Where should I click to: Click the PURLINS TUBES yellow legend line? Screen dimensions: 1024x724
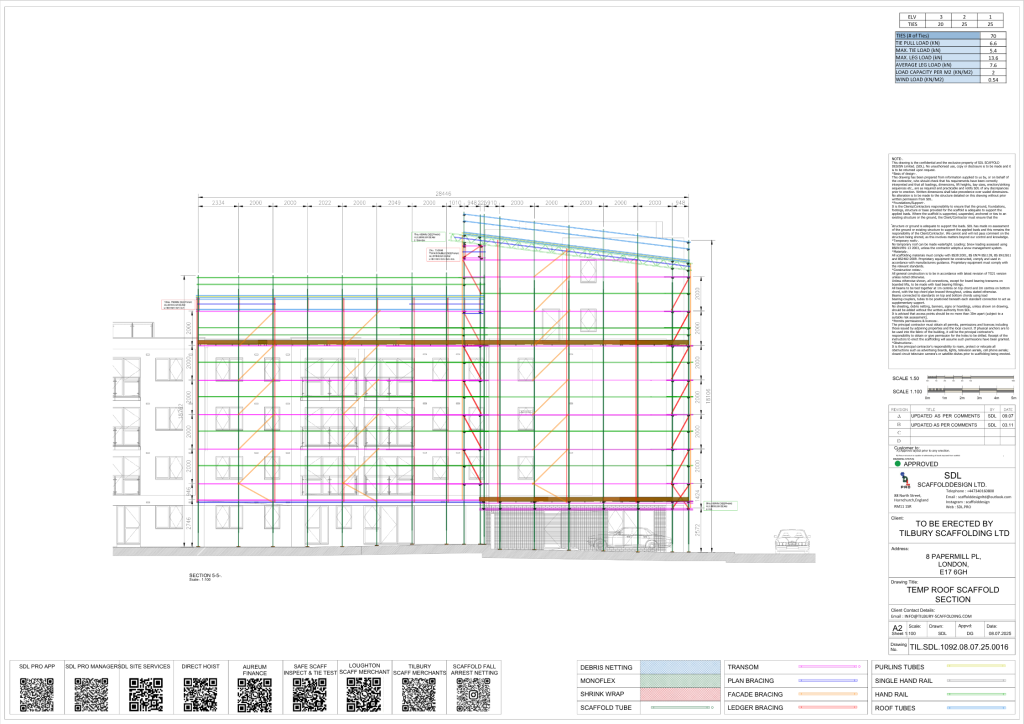[976, 667]
